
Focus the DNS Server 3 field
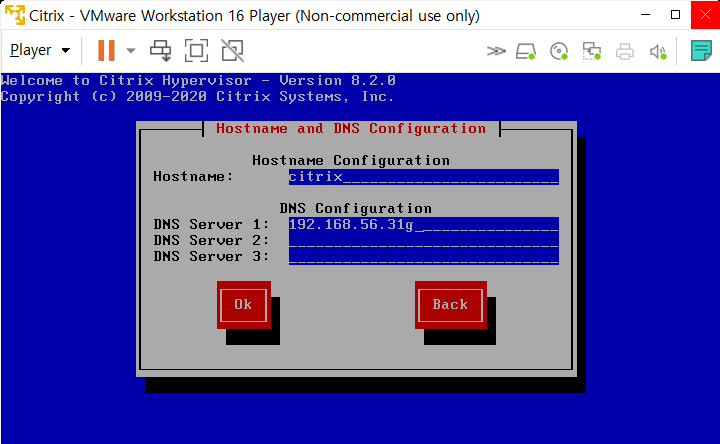click(423, 257)
